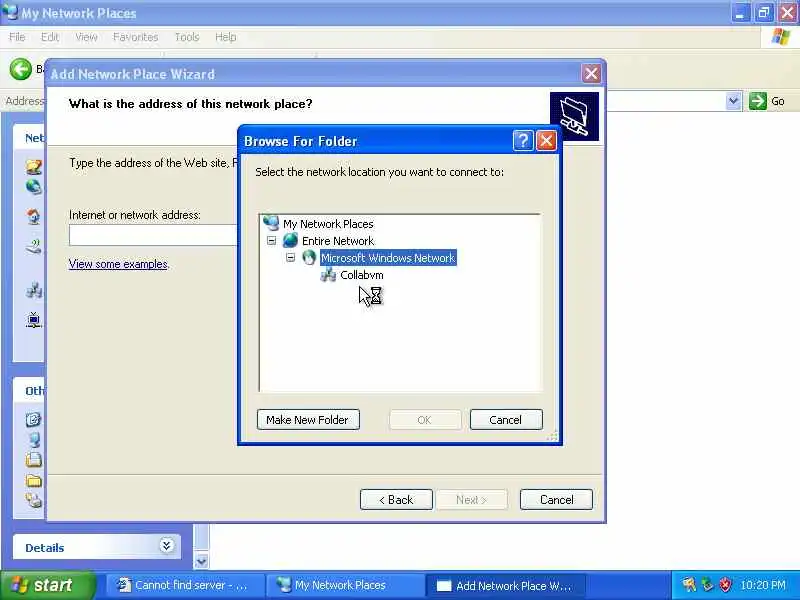Viewport: 800px width, 600px height.
Task: Open the View menu
Action: click(86, 37)
